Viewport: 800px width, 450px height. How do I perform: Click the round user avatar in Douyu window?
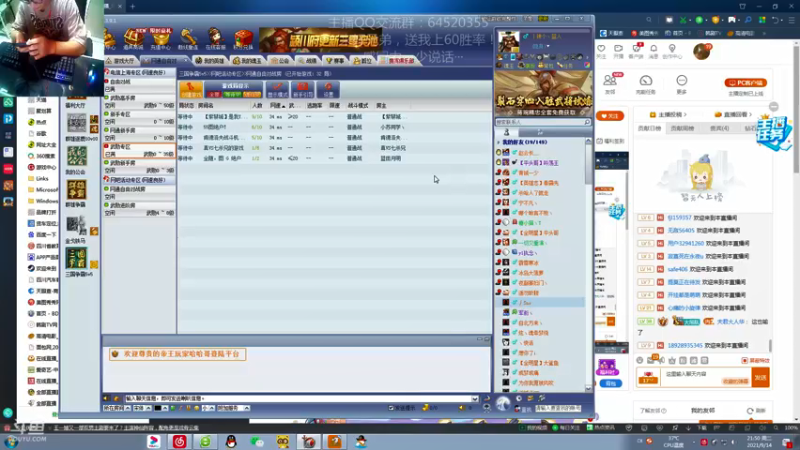(x=702, y=51)
